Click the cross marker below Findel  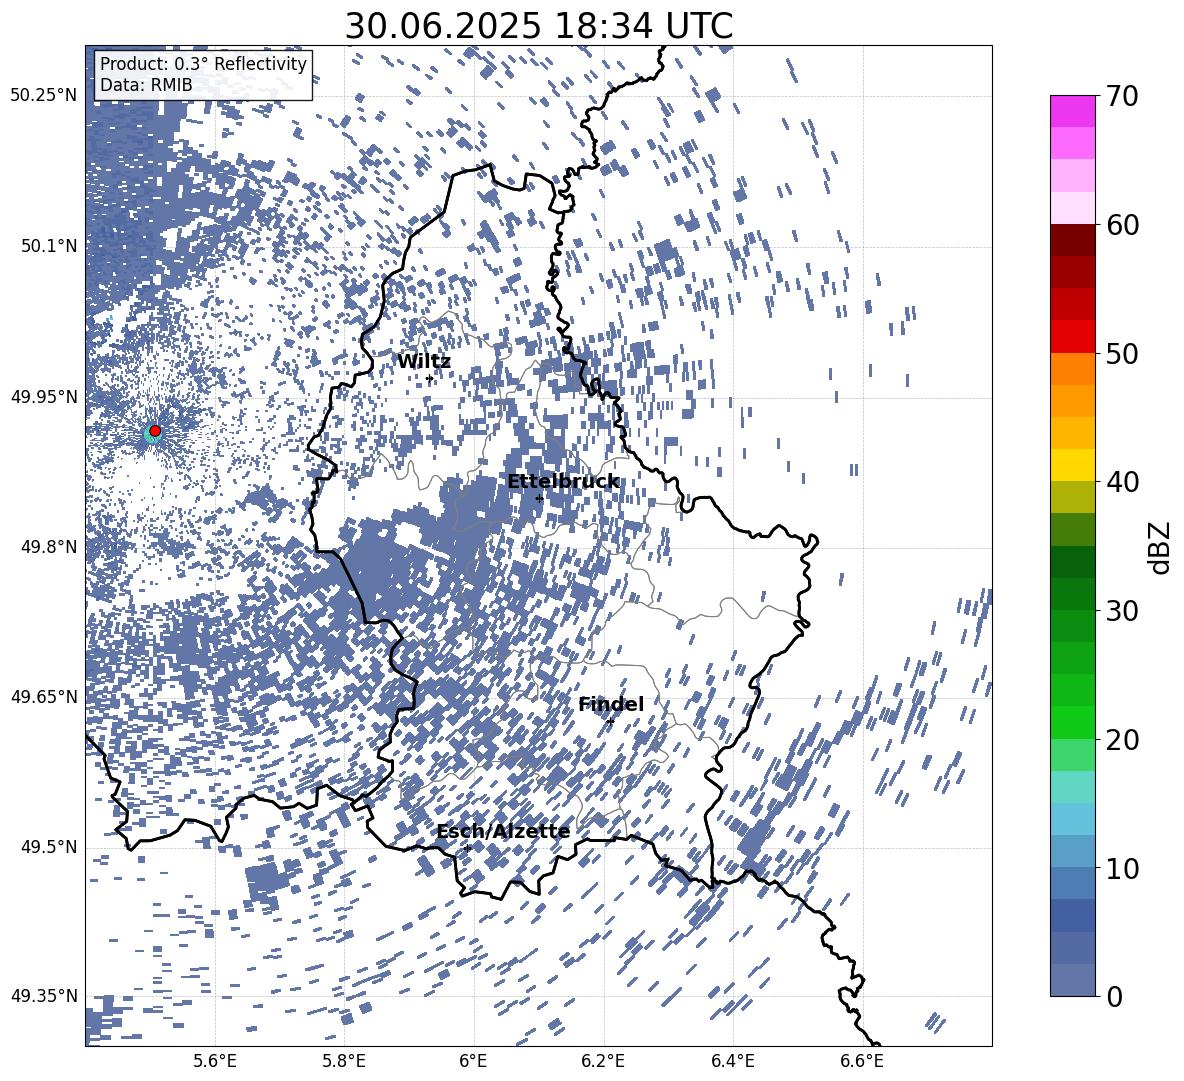(611, 722)
